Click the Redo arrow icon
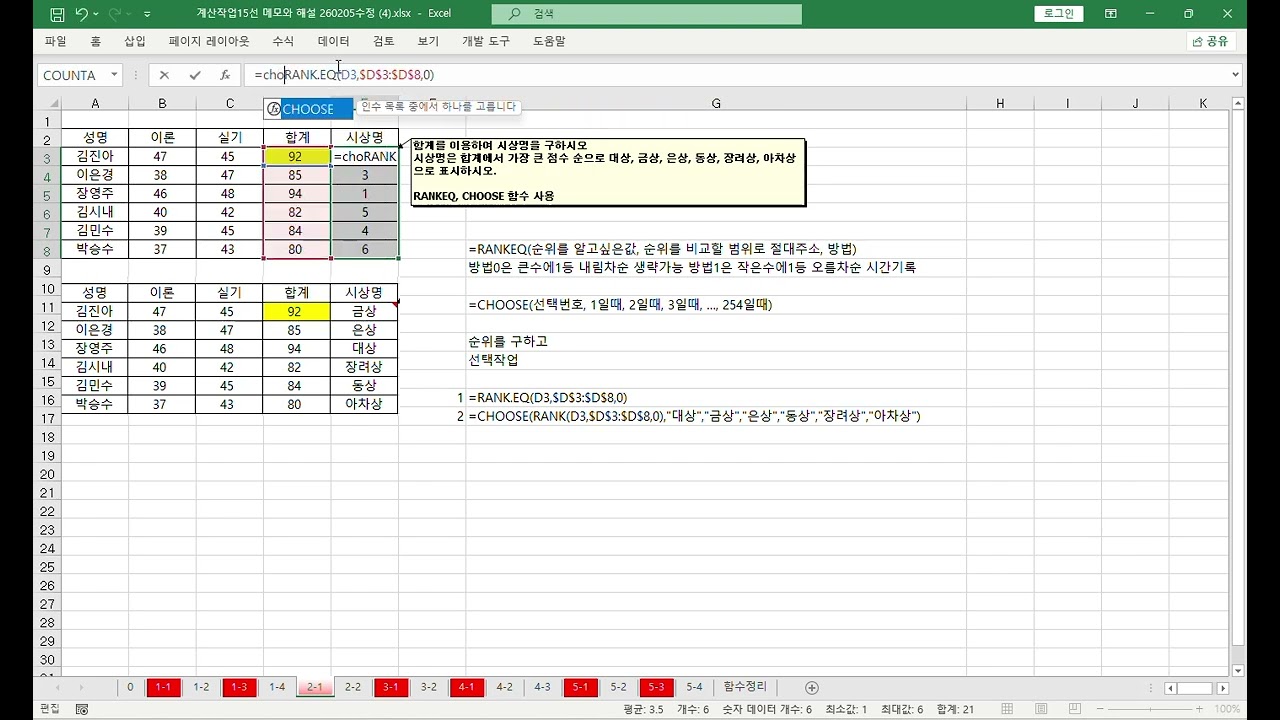The width and height of the screenshot is (1280, 720). pos(113,14)
